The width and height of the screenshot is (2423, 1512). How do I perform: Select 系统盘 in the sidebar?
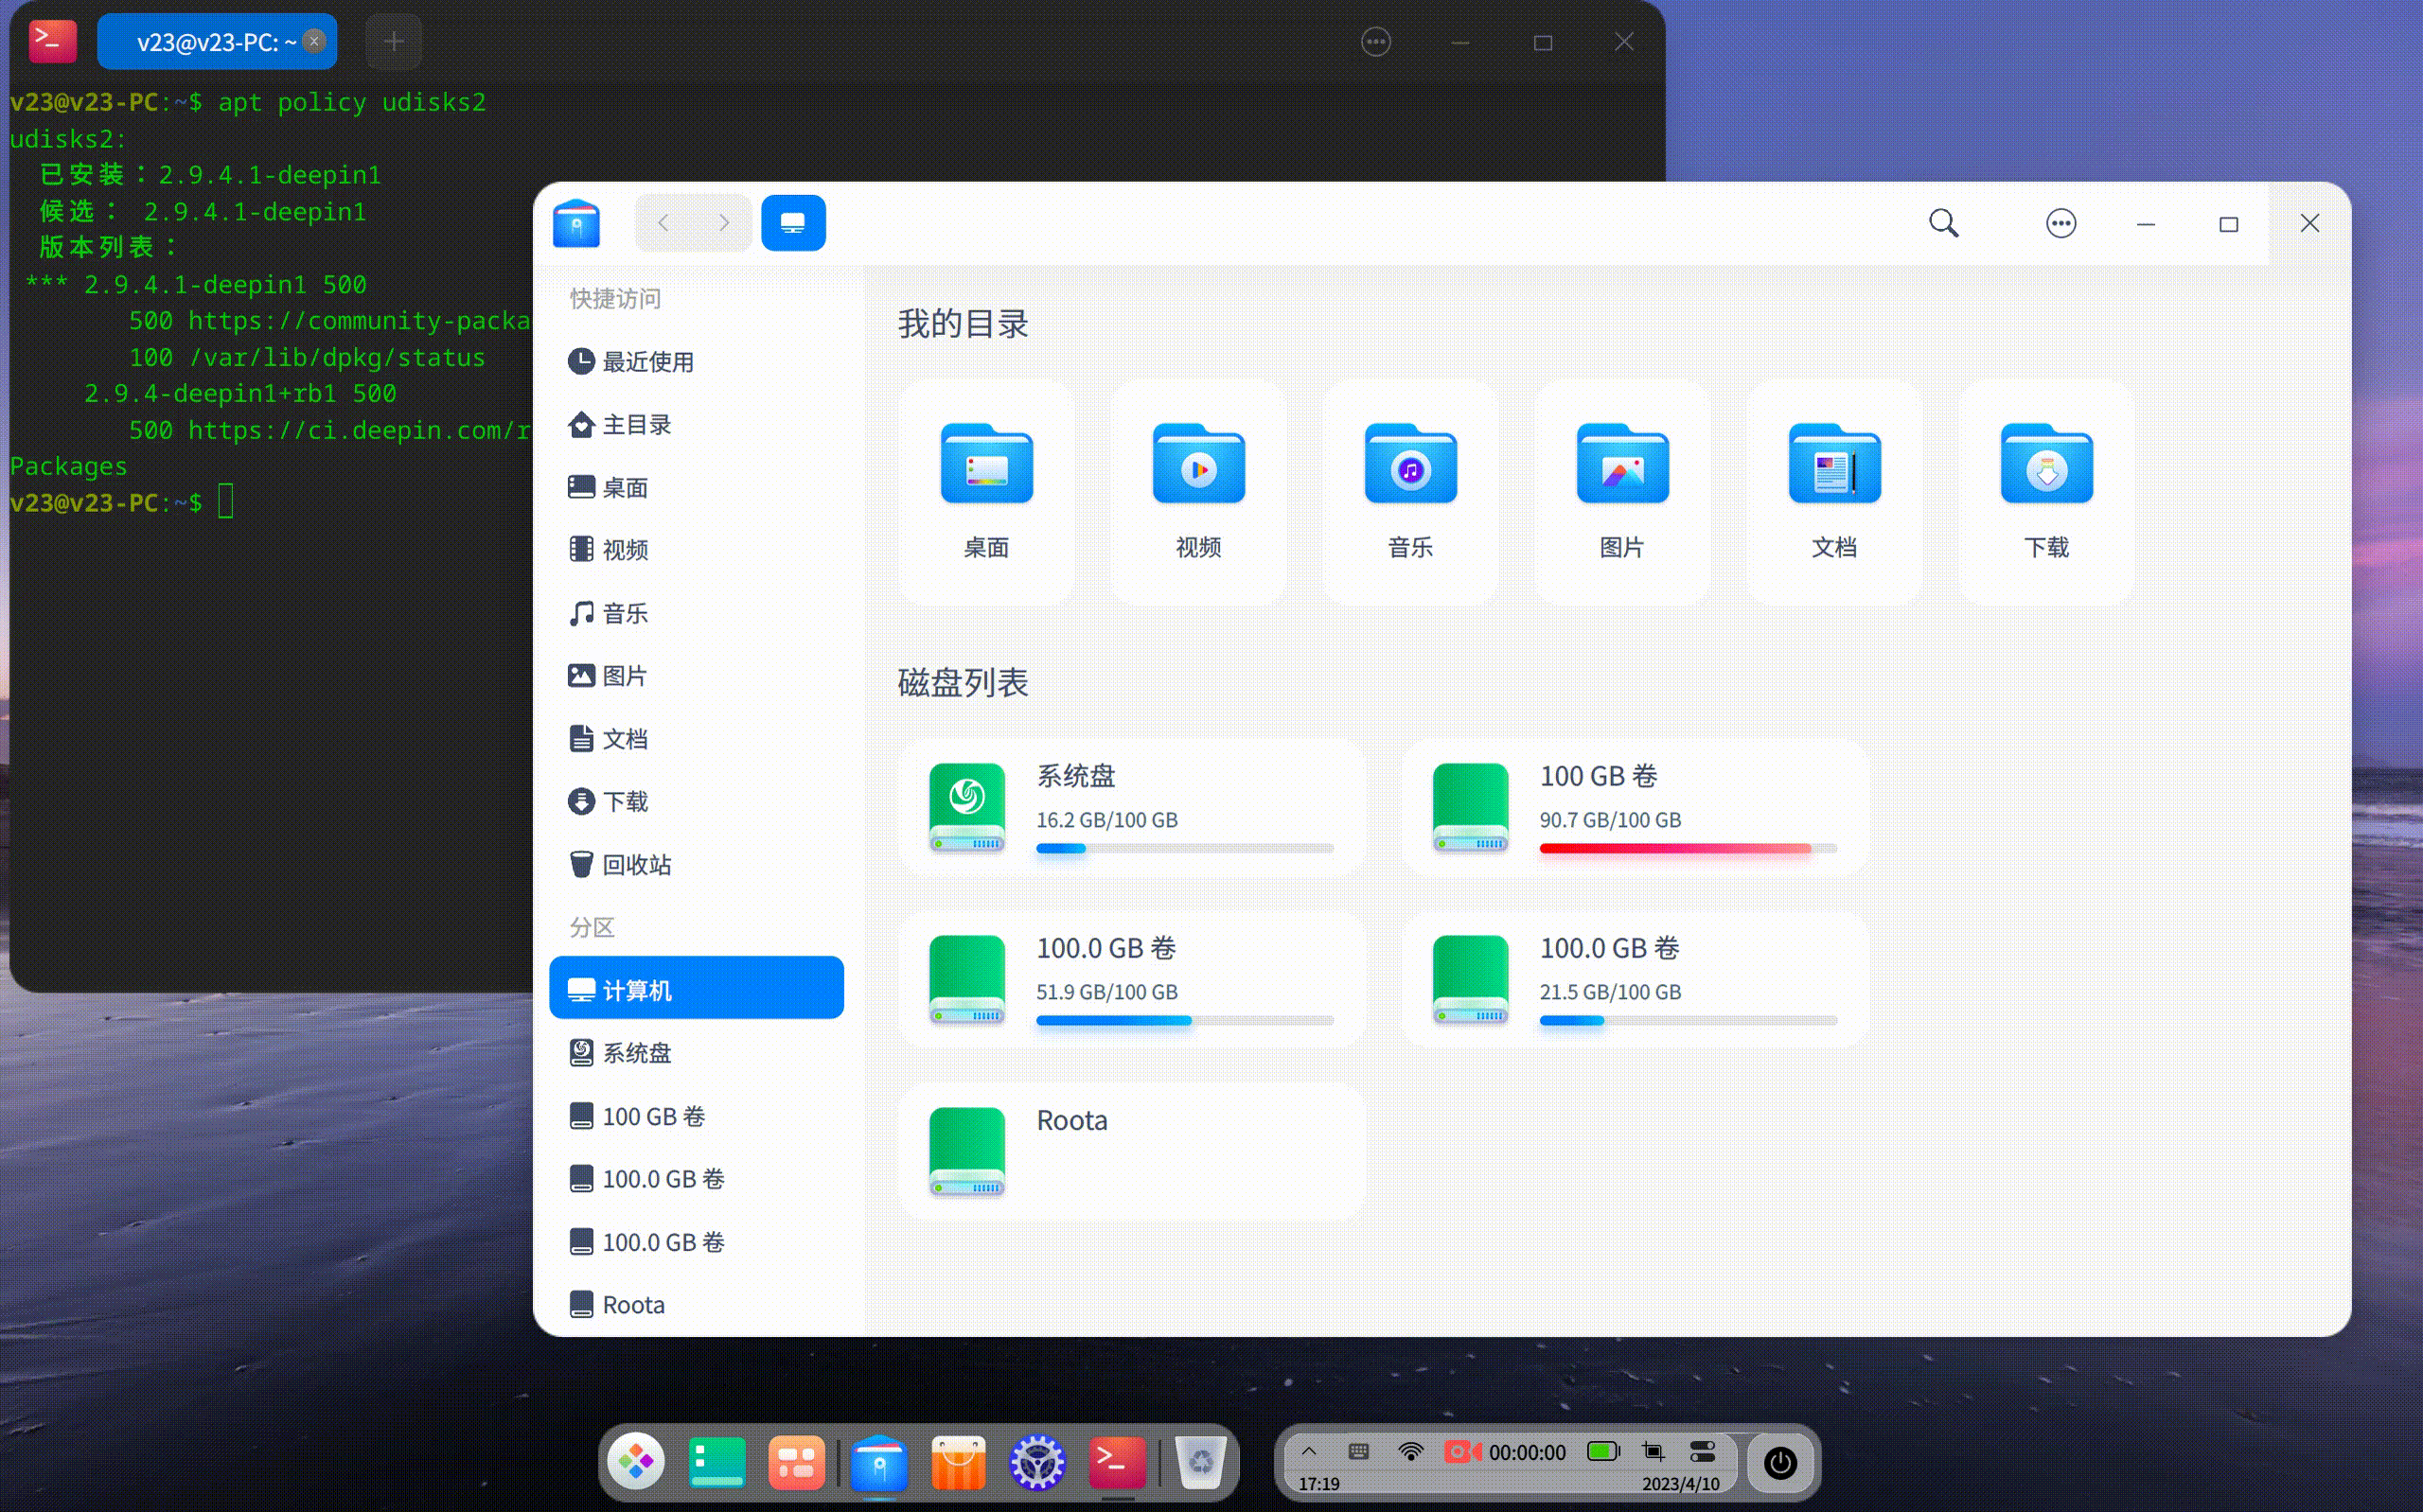(696, 1053)
